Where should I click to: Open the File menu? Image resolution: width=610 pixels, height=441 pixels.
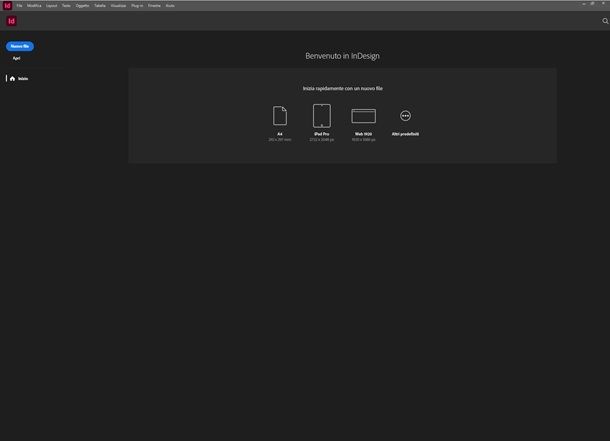pyautogui.click(x=19, y=5)
